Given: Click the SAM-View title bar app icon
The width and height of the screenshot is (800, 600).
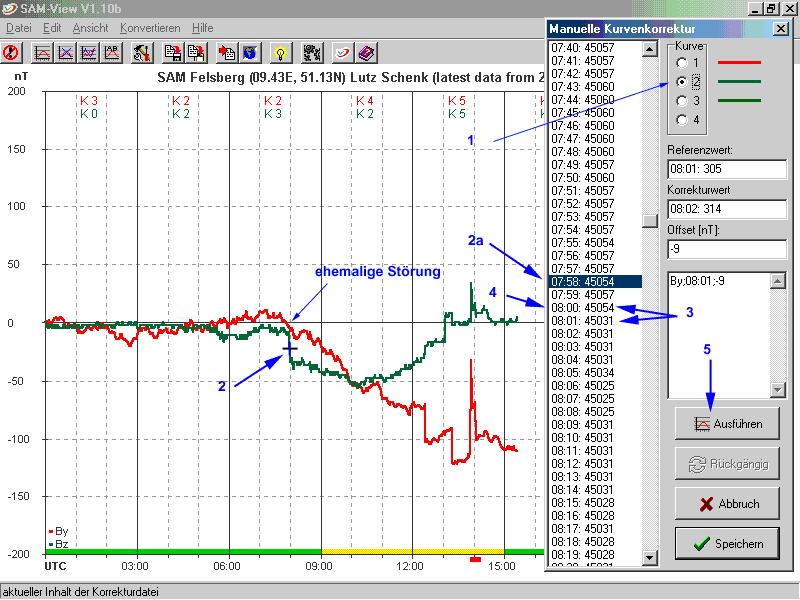Looking at the screenshot, I should tap(9, 9).
